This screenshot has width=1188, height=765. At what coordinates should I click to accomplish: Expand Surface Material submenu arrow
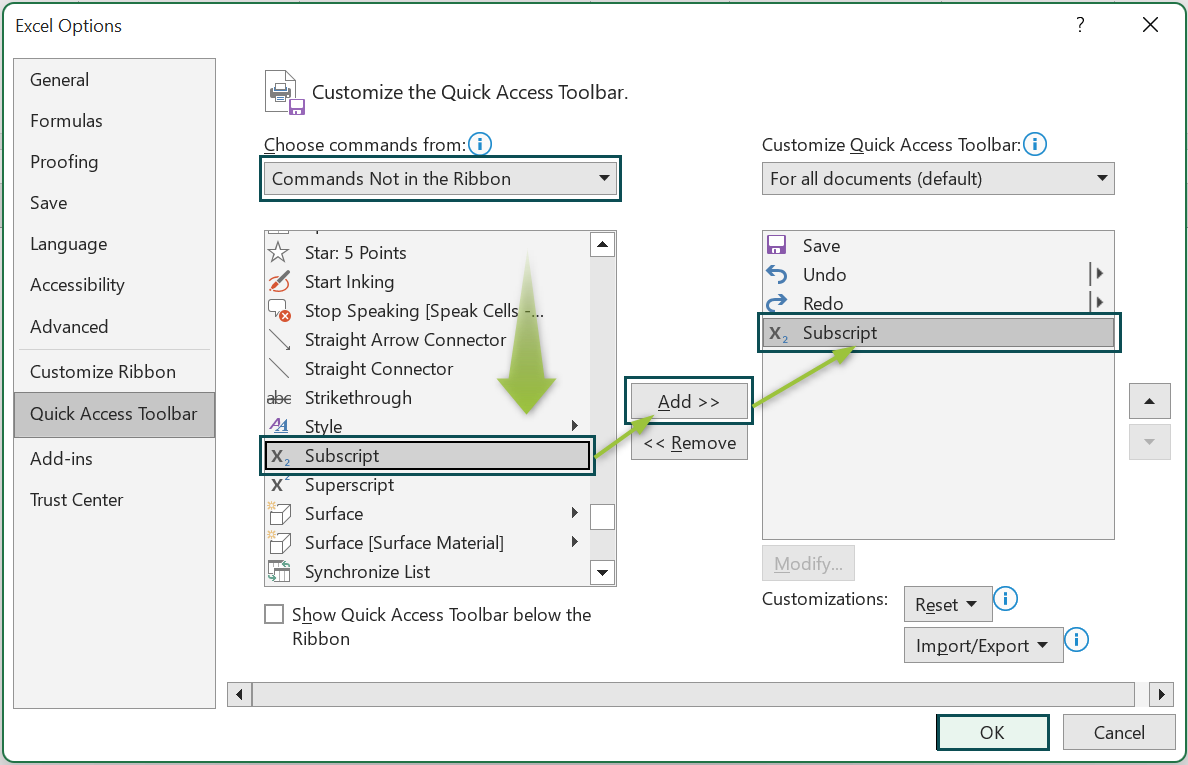575,542
